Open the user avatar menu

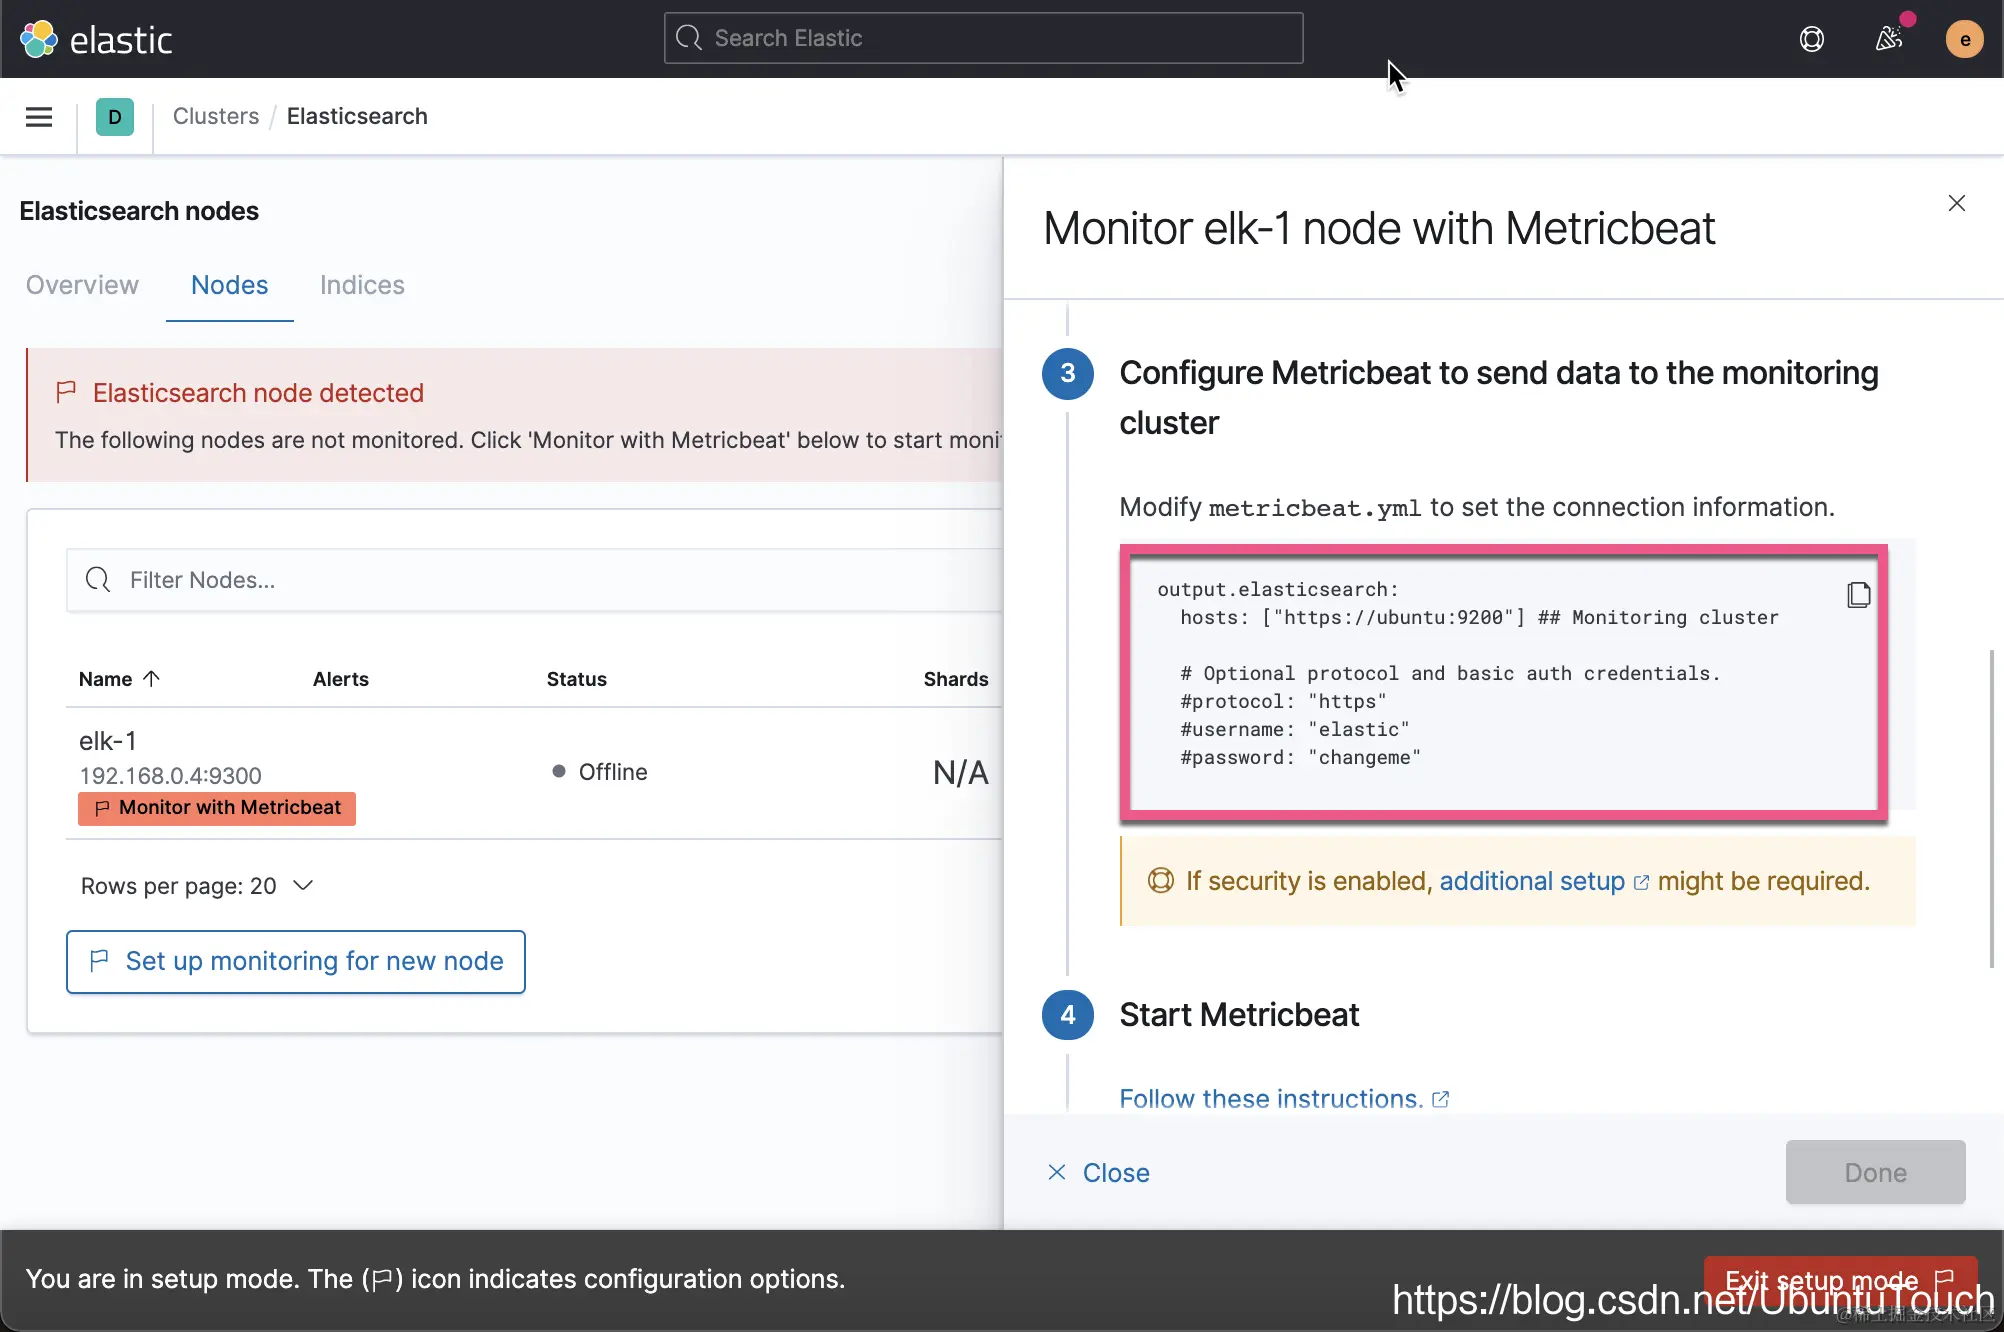(x=1964, y=39)
